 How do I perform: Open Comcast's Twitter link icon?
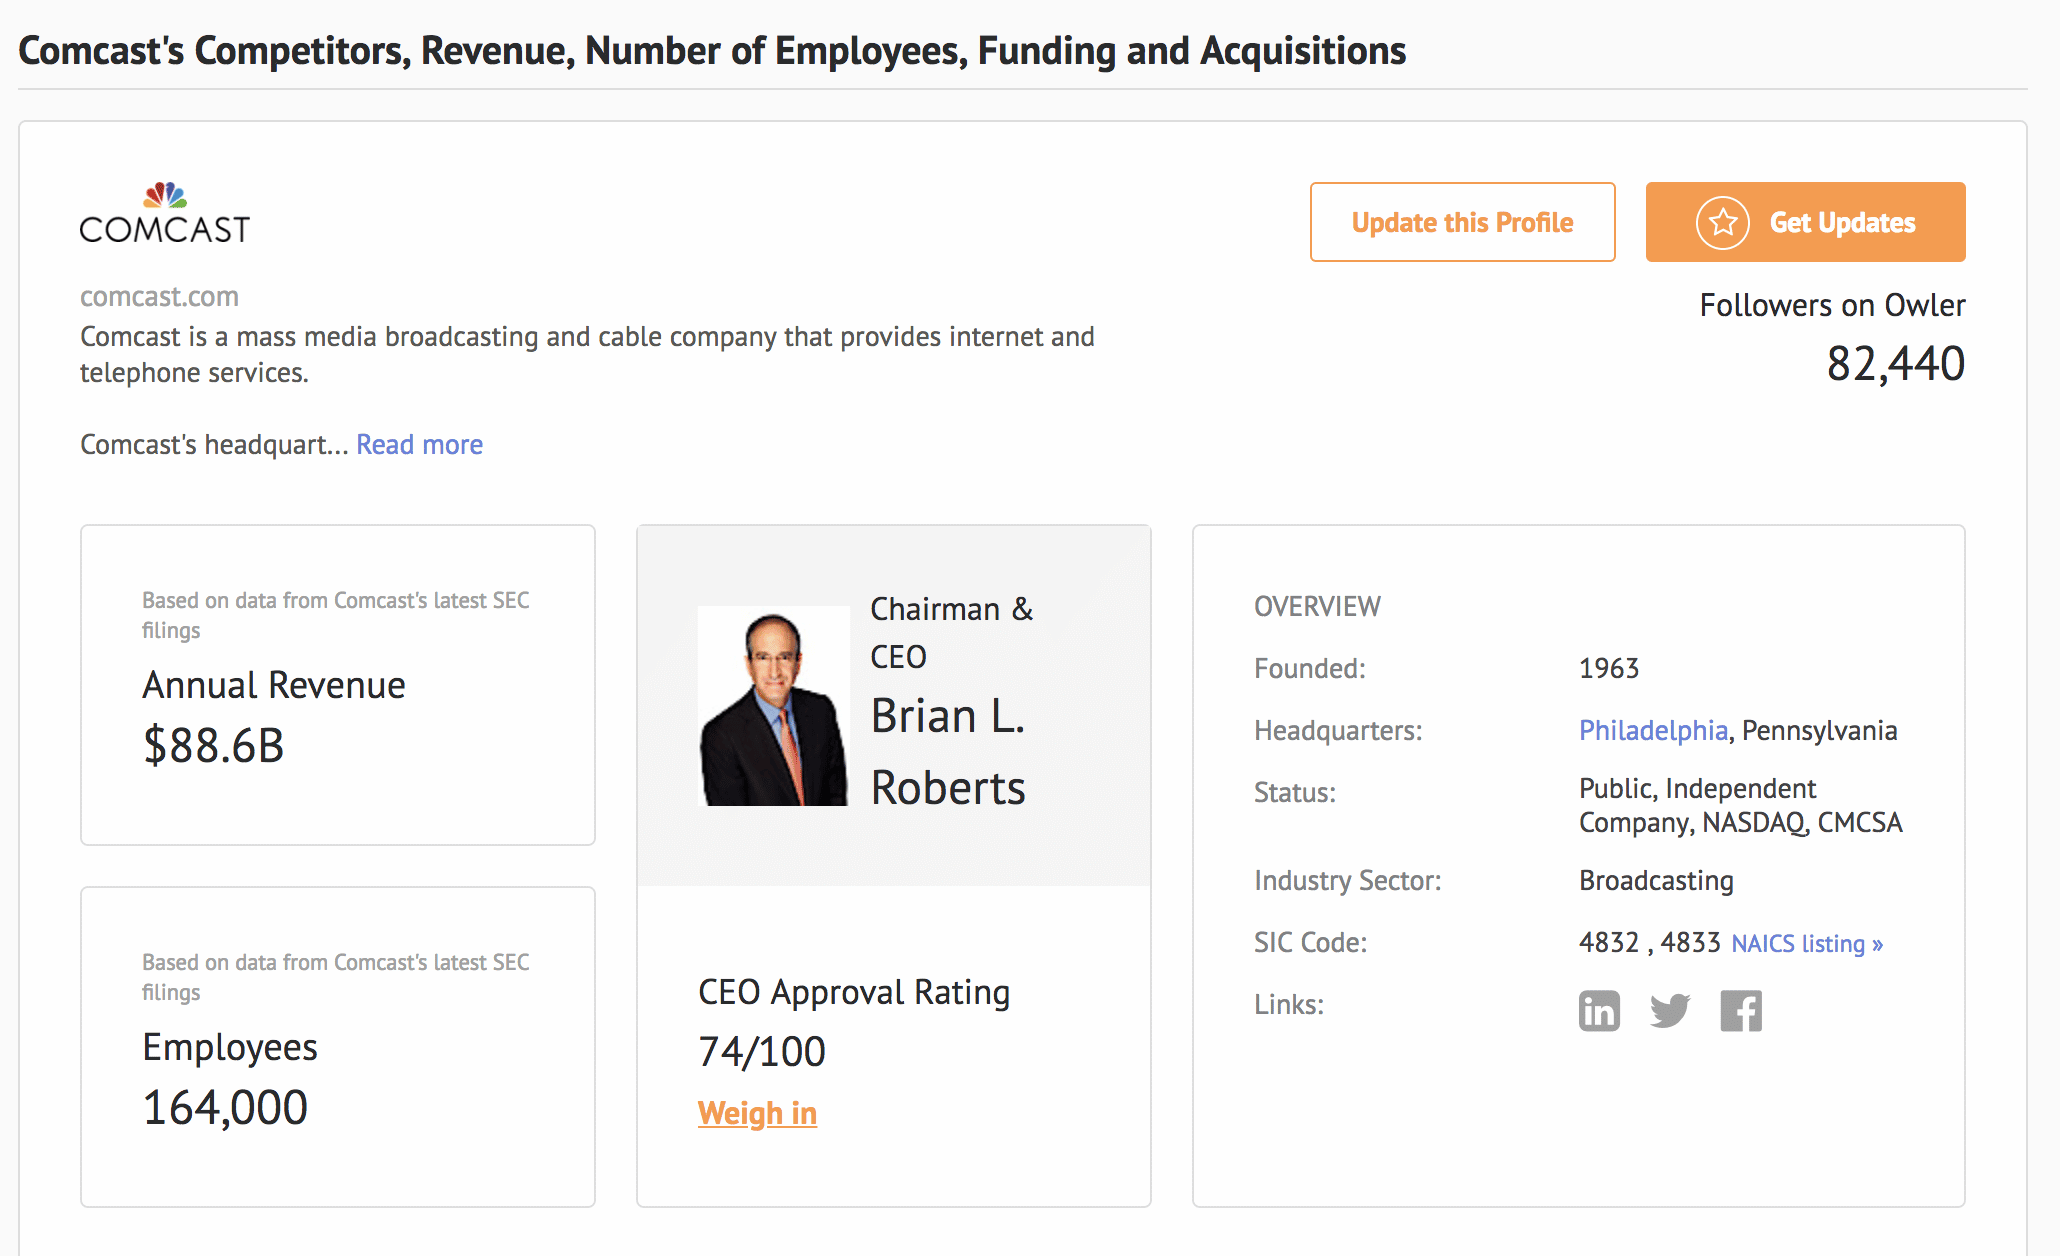[1670, 1011]
